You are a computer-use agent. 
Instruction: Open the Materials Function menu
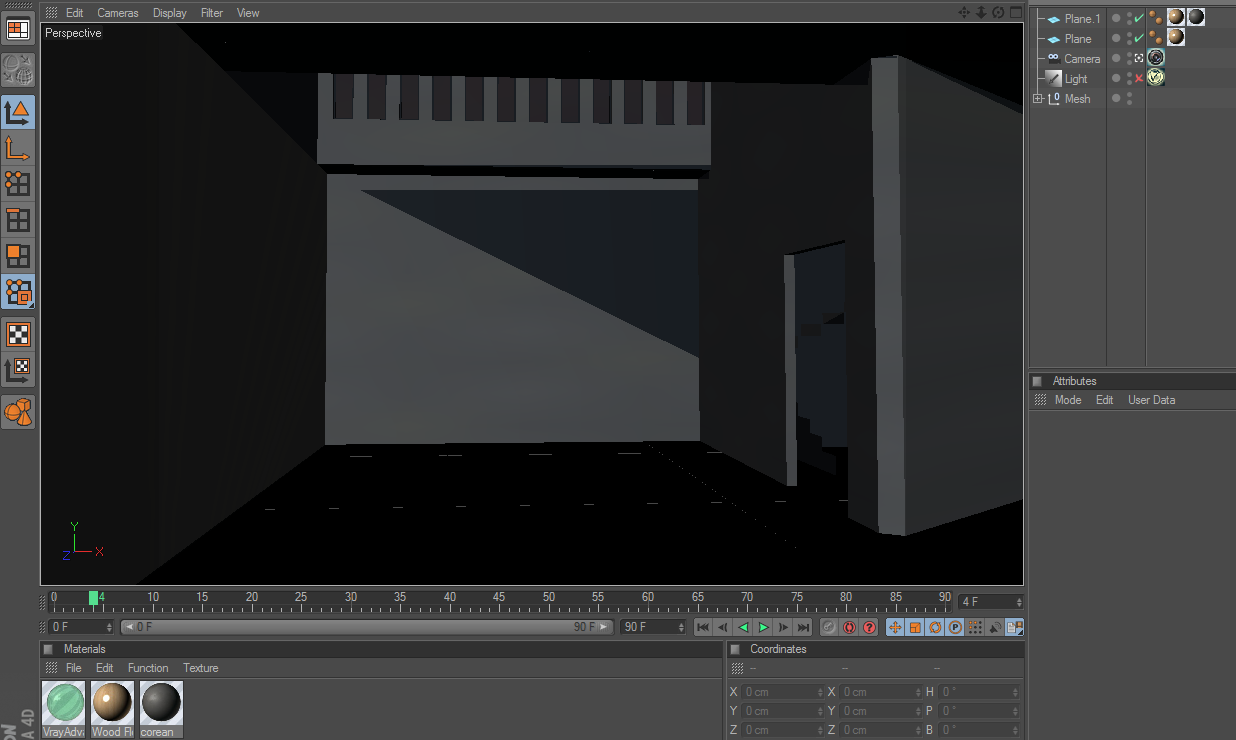(148, 668)
